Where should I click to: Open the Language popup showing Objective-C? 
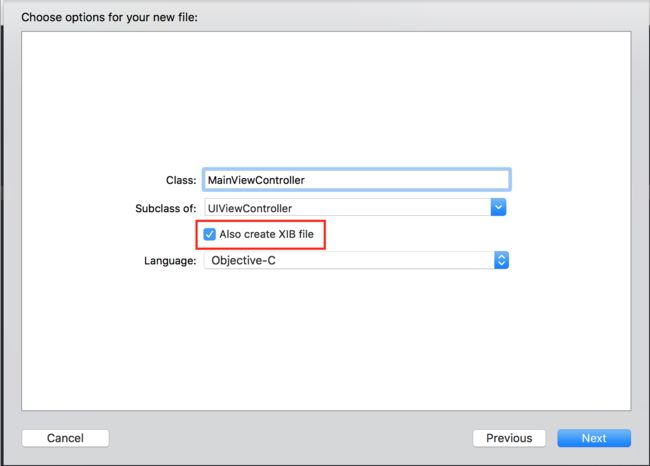(356, 260)
